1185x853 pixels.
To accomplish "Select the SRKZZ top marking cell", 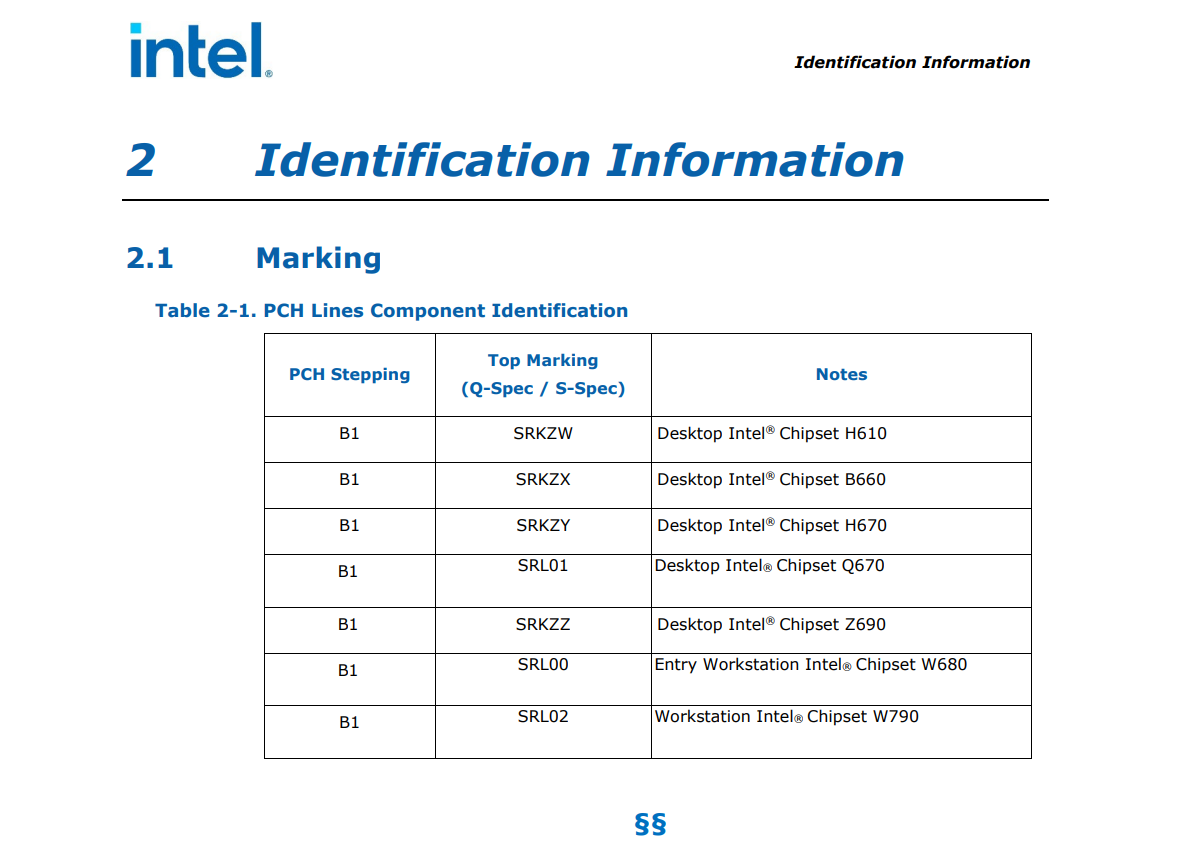I will click(x=543, y=625).
